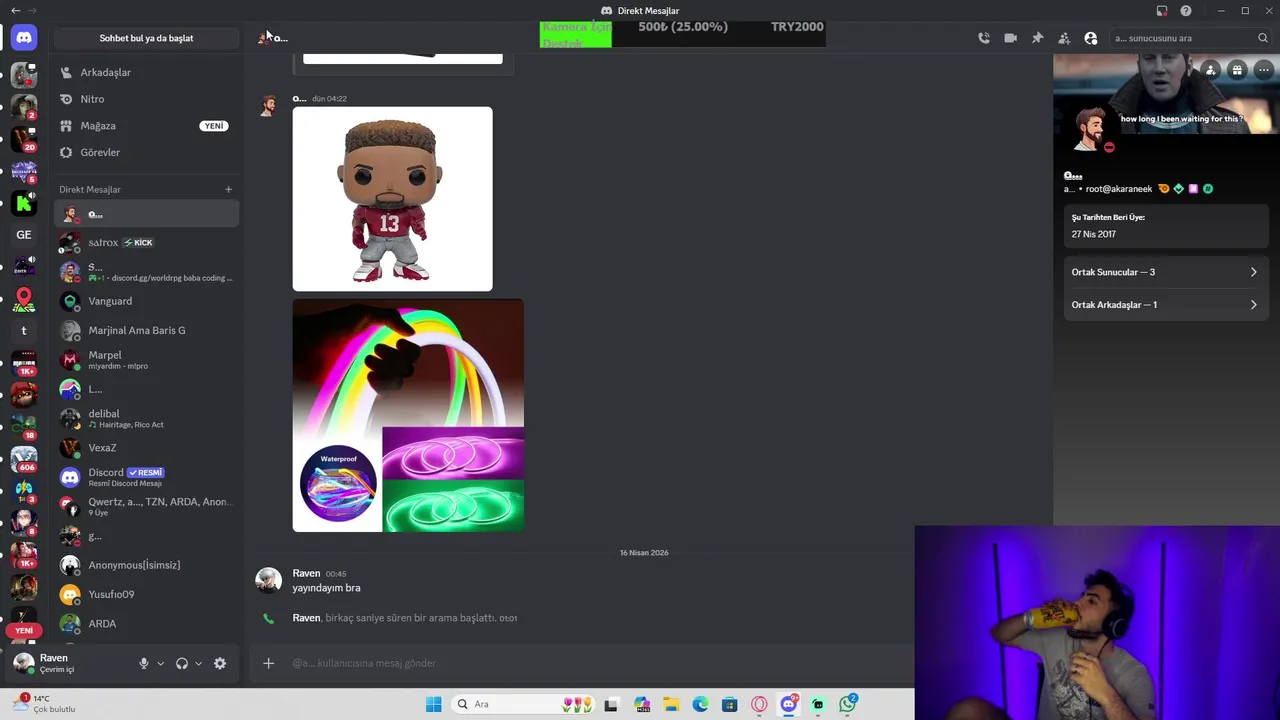Open the 'Sohbet bul ya da başlat' search
1280x720 pixels.
(x=146, y=38)
